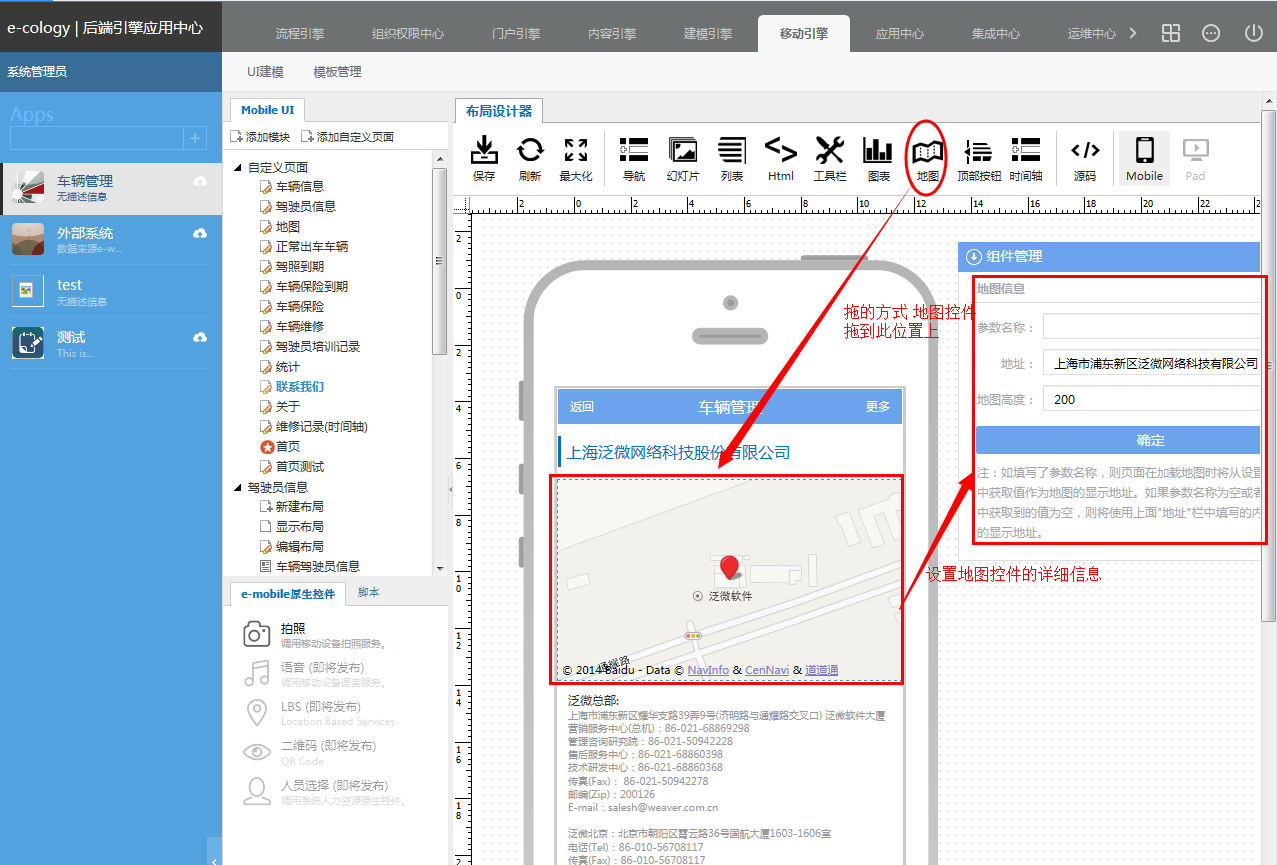The image size is (1277, 865).
Task: Click cloud icon beside 外部系统 app
Action: [200, 233]
